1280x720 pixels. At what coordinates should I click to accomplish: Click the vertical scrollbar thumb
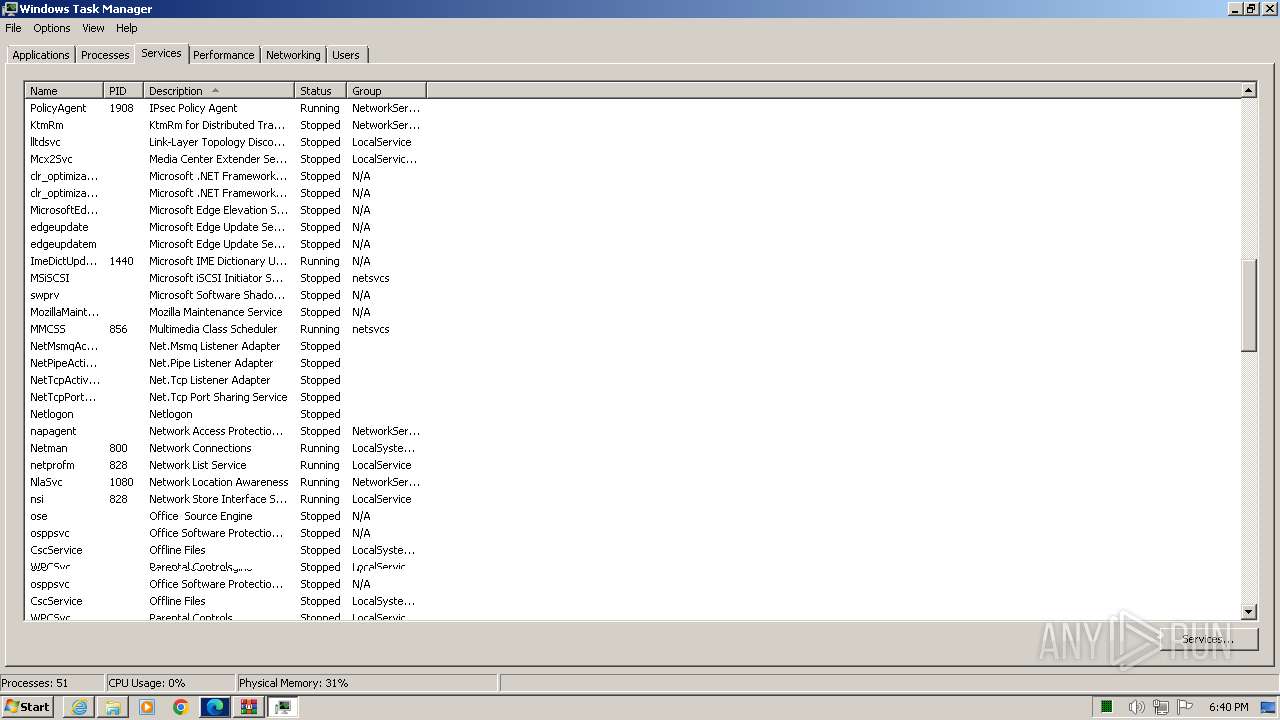[1248, 305]
